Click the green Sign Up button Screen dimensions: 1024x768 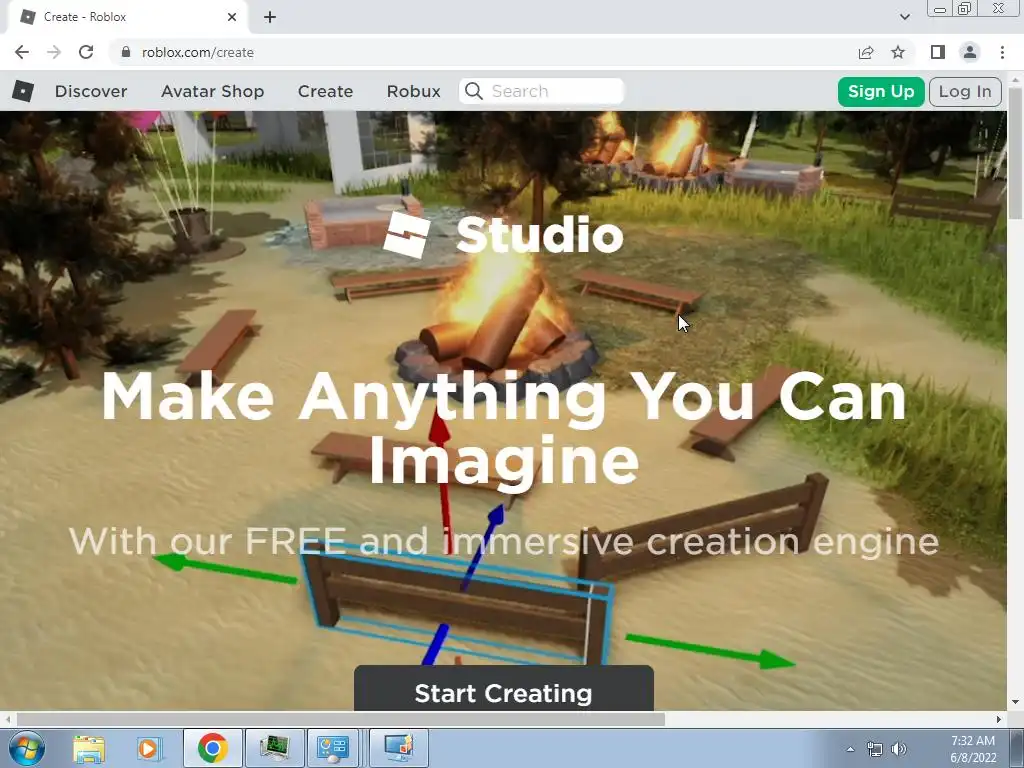[x=881, y=91]
